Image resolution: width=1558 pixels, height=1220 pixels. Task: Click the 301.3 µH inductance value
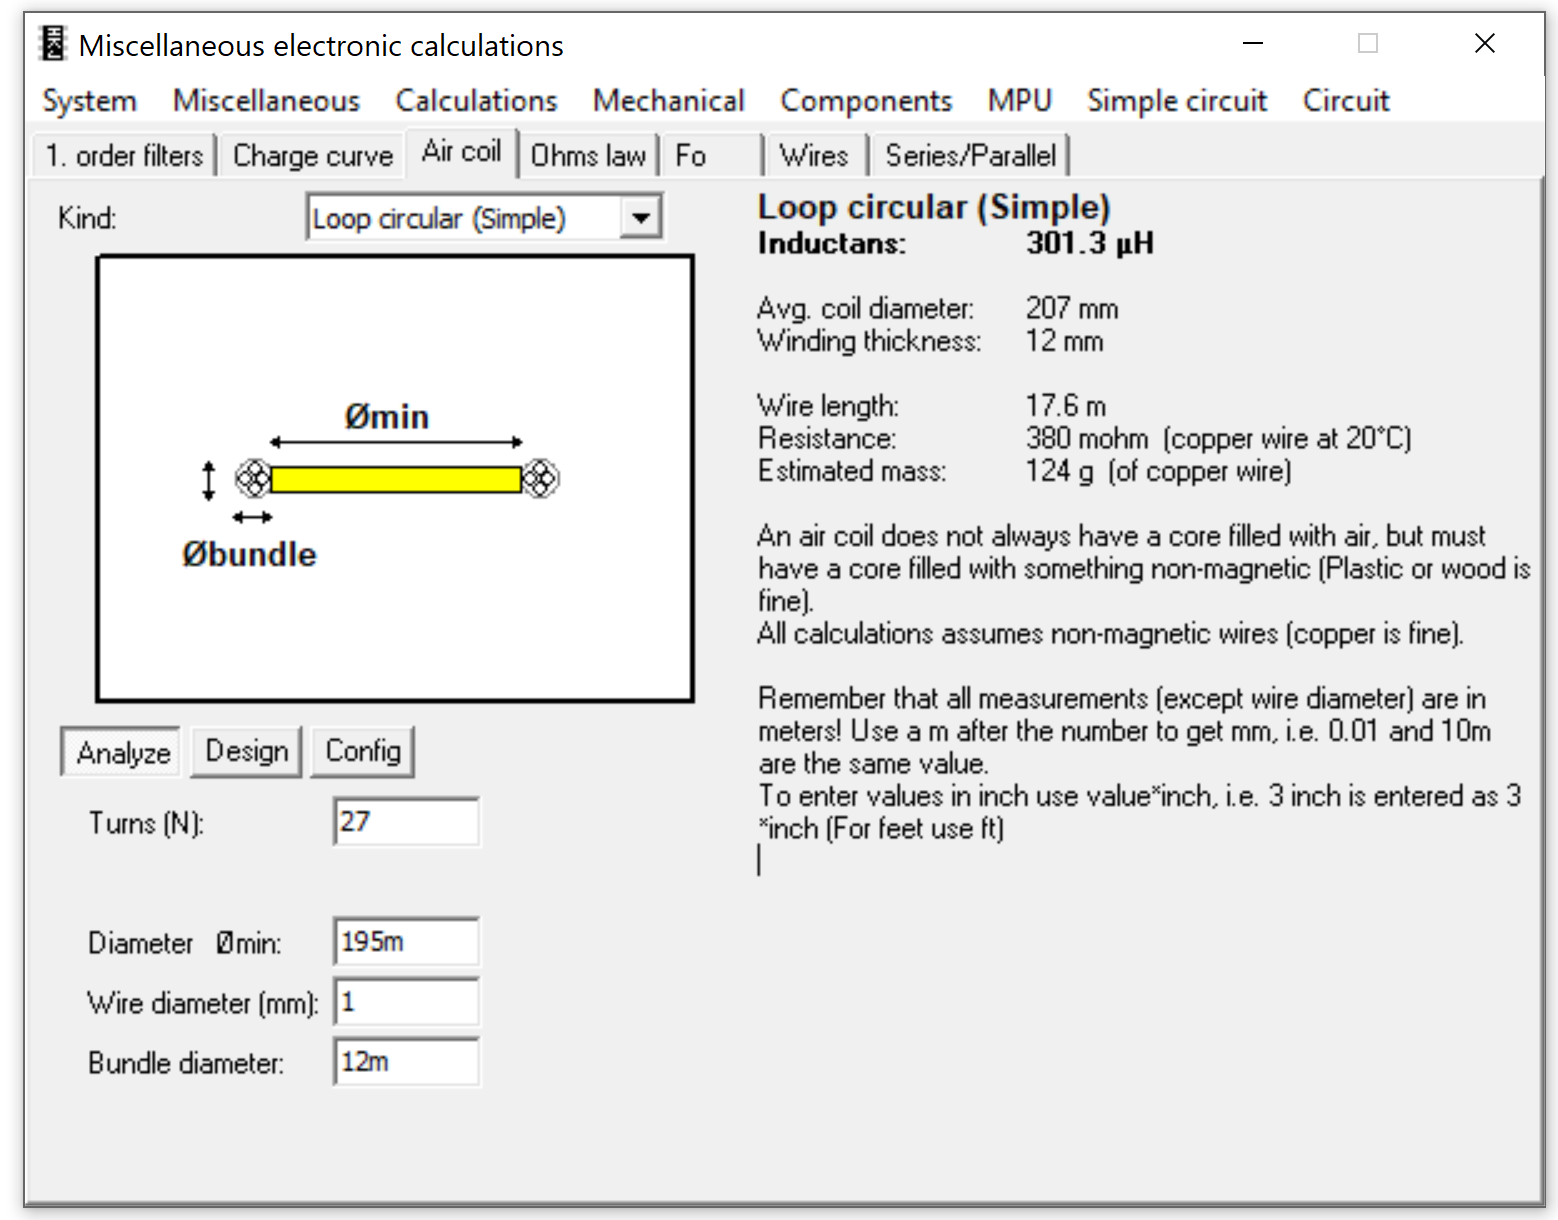point(1090,243)
